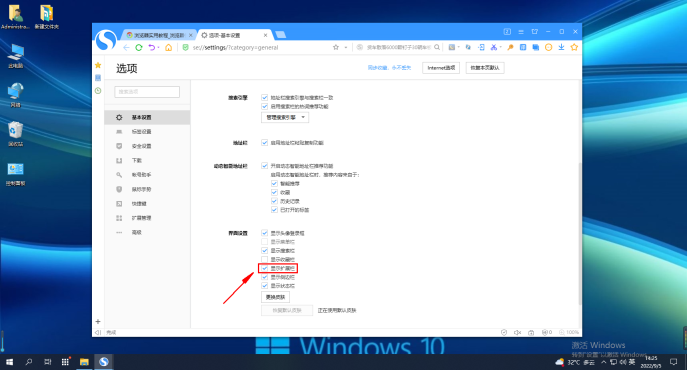687x370 pixels.
Task: Click the mute speaker icon in status bar
Action: 517,332
